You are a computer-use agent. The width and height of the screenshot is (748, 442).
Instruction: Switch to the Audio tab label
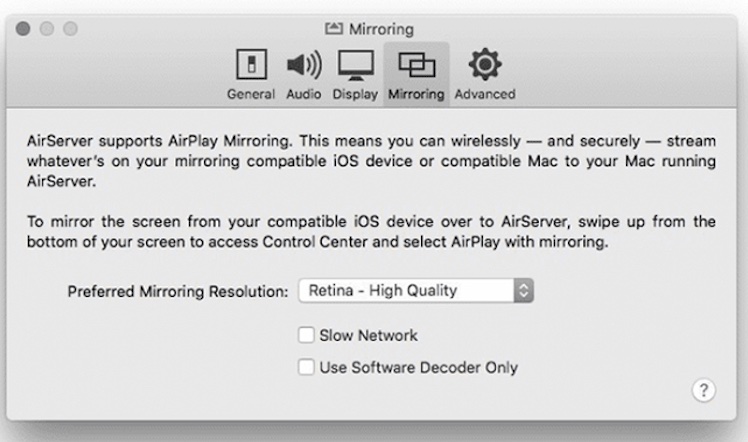[303, 94]
